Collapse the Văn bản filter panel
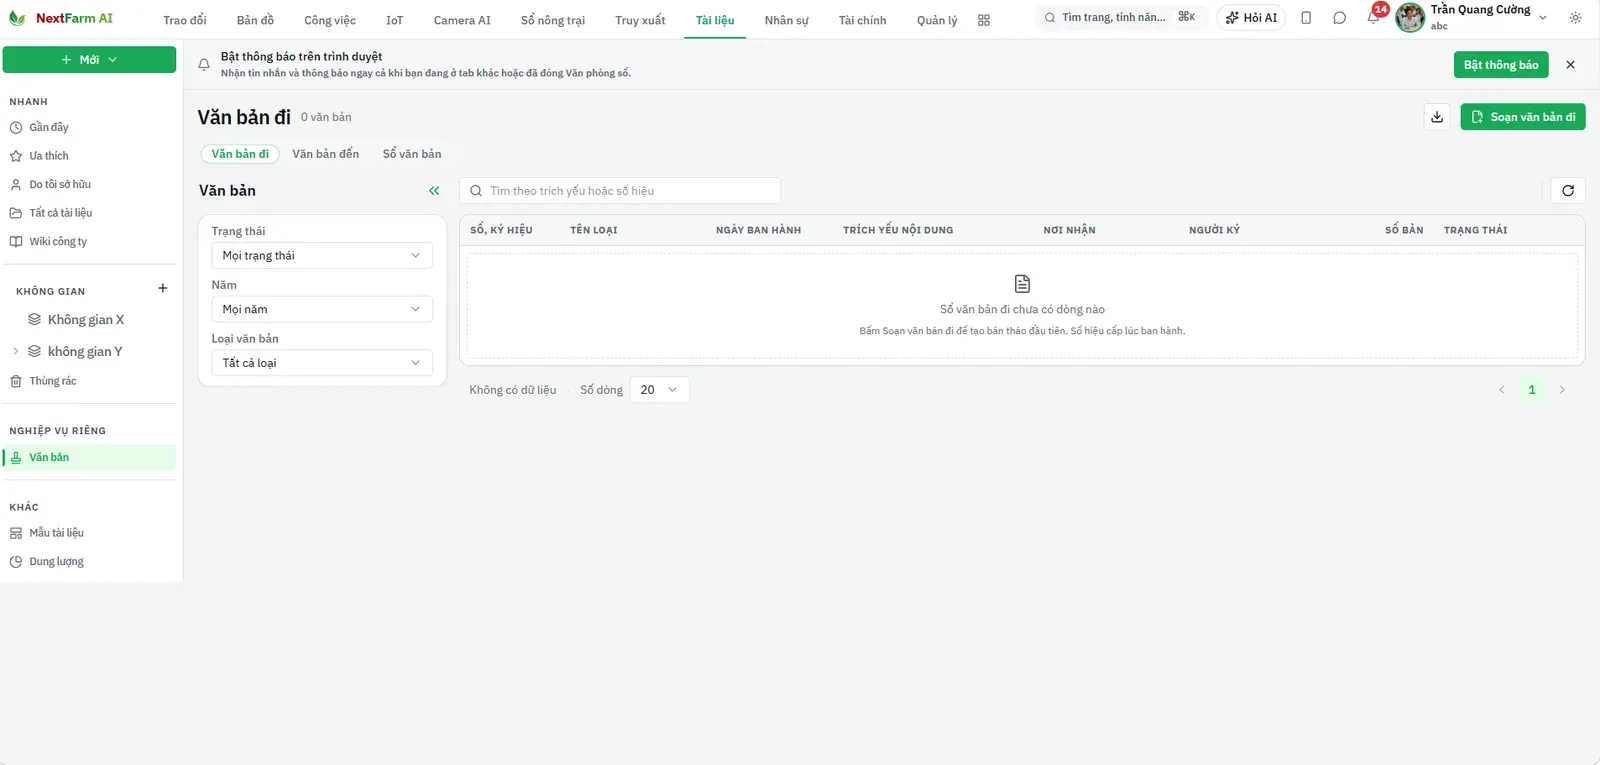The height and width of the screenshot is (765, 1600). pyautogui.click(x=434, y=191)
